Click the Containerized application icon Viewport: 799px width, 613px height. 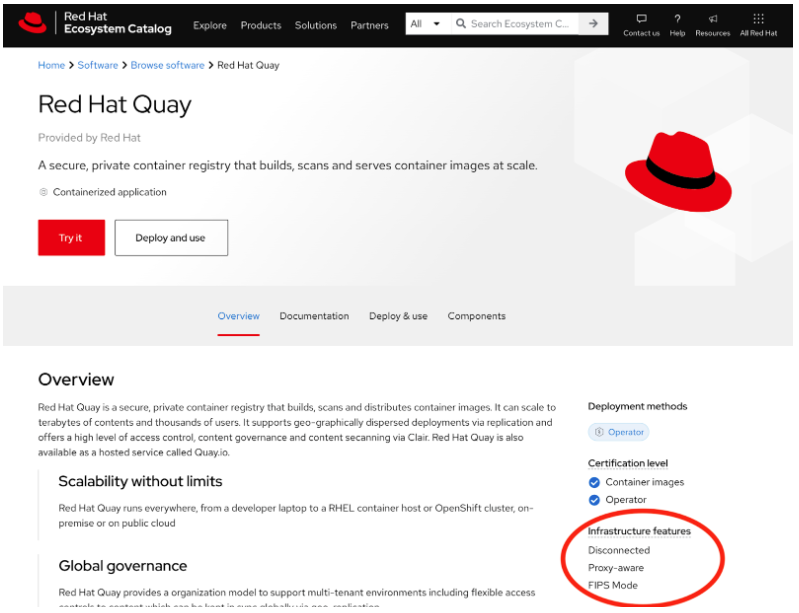coord(43,192)
